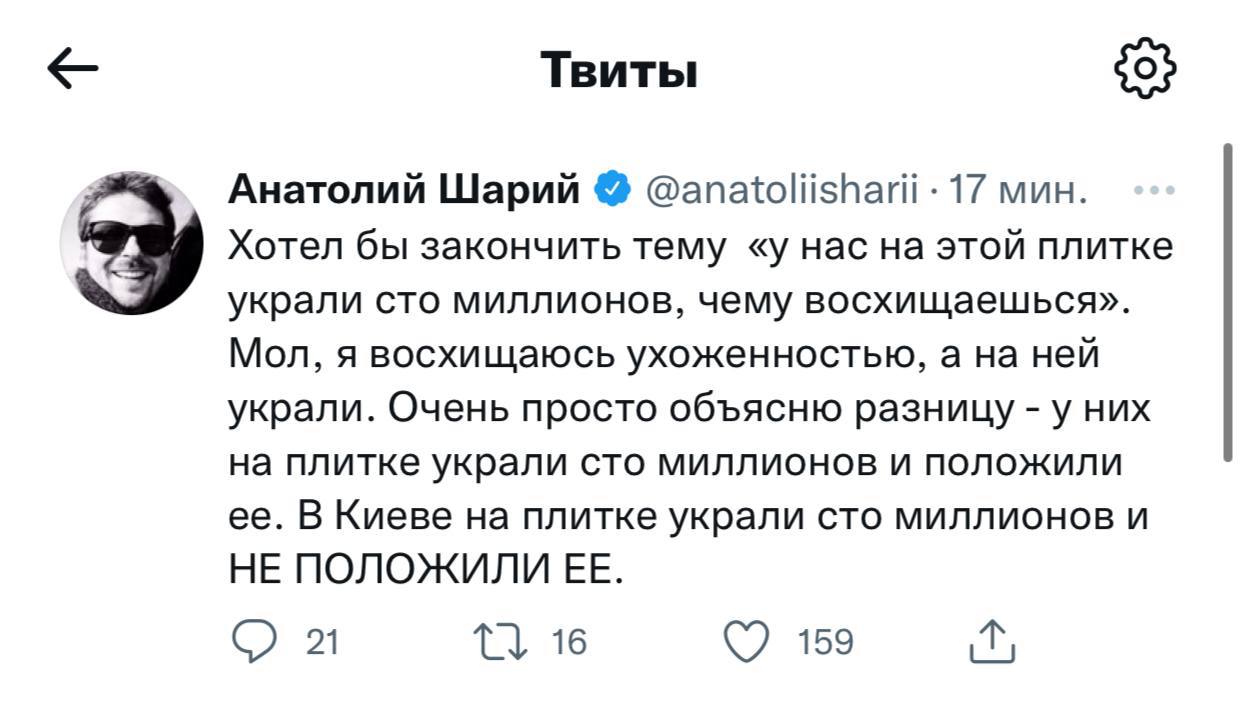Click the capitalized 'НЕ ПОЛОЖИЛИ ЕЕ' text
This screenshot has width=1241, height=705.
pos(426,570)
